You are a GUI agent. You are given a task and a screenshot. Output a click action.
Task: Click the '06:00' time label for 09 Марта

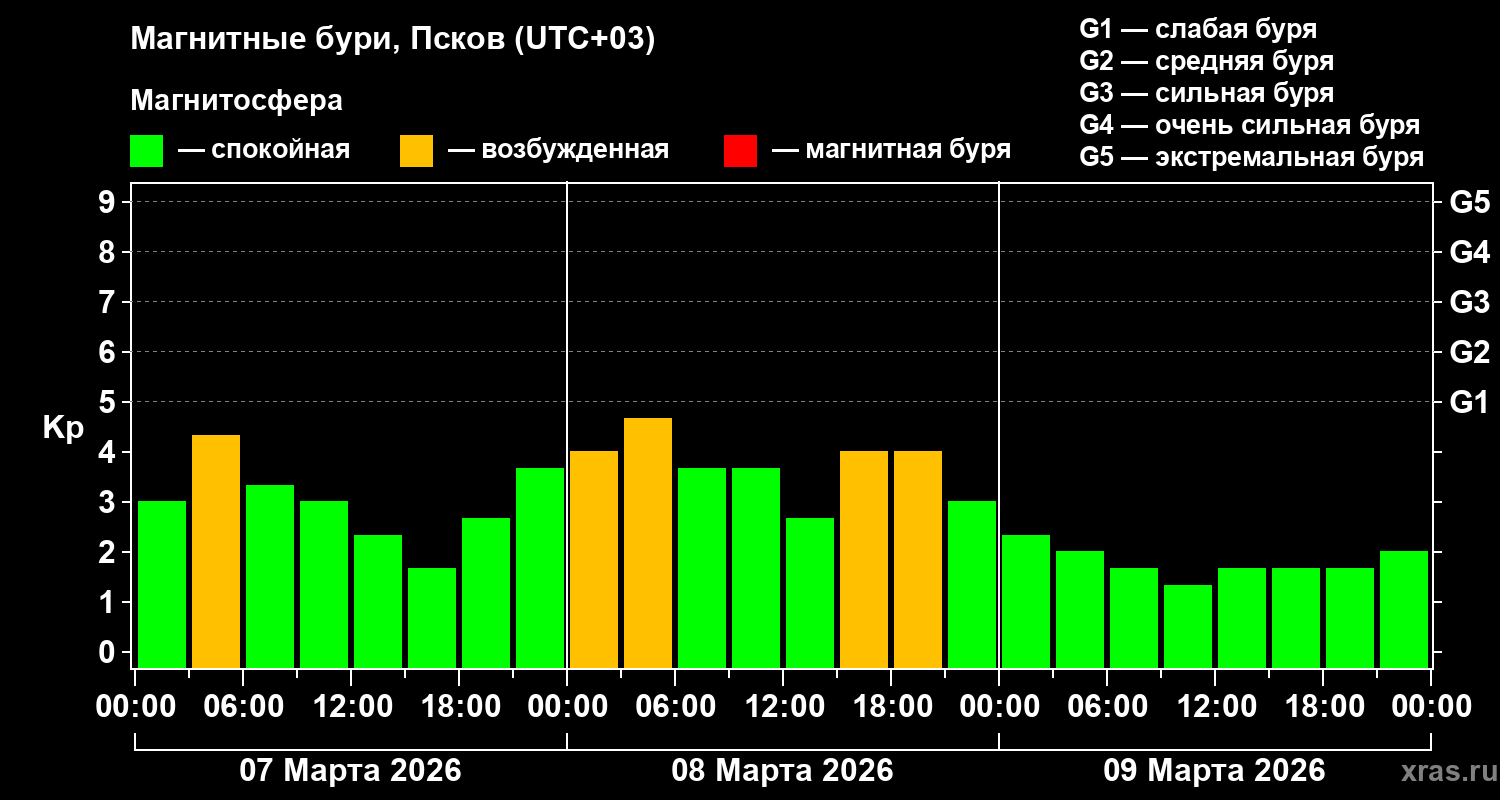(x=1107, y=707)
